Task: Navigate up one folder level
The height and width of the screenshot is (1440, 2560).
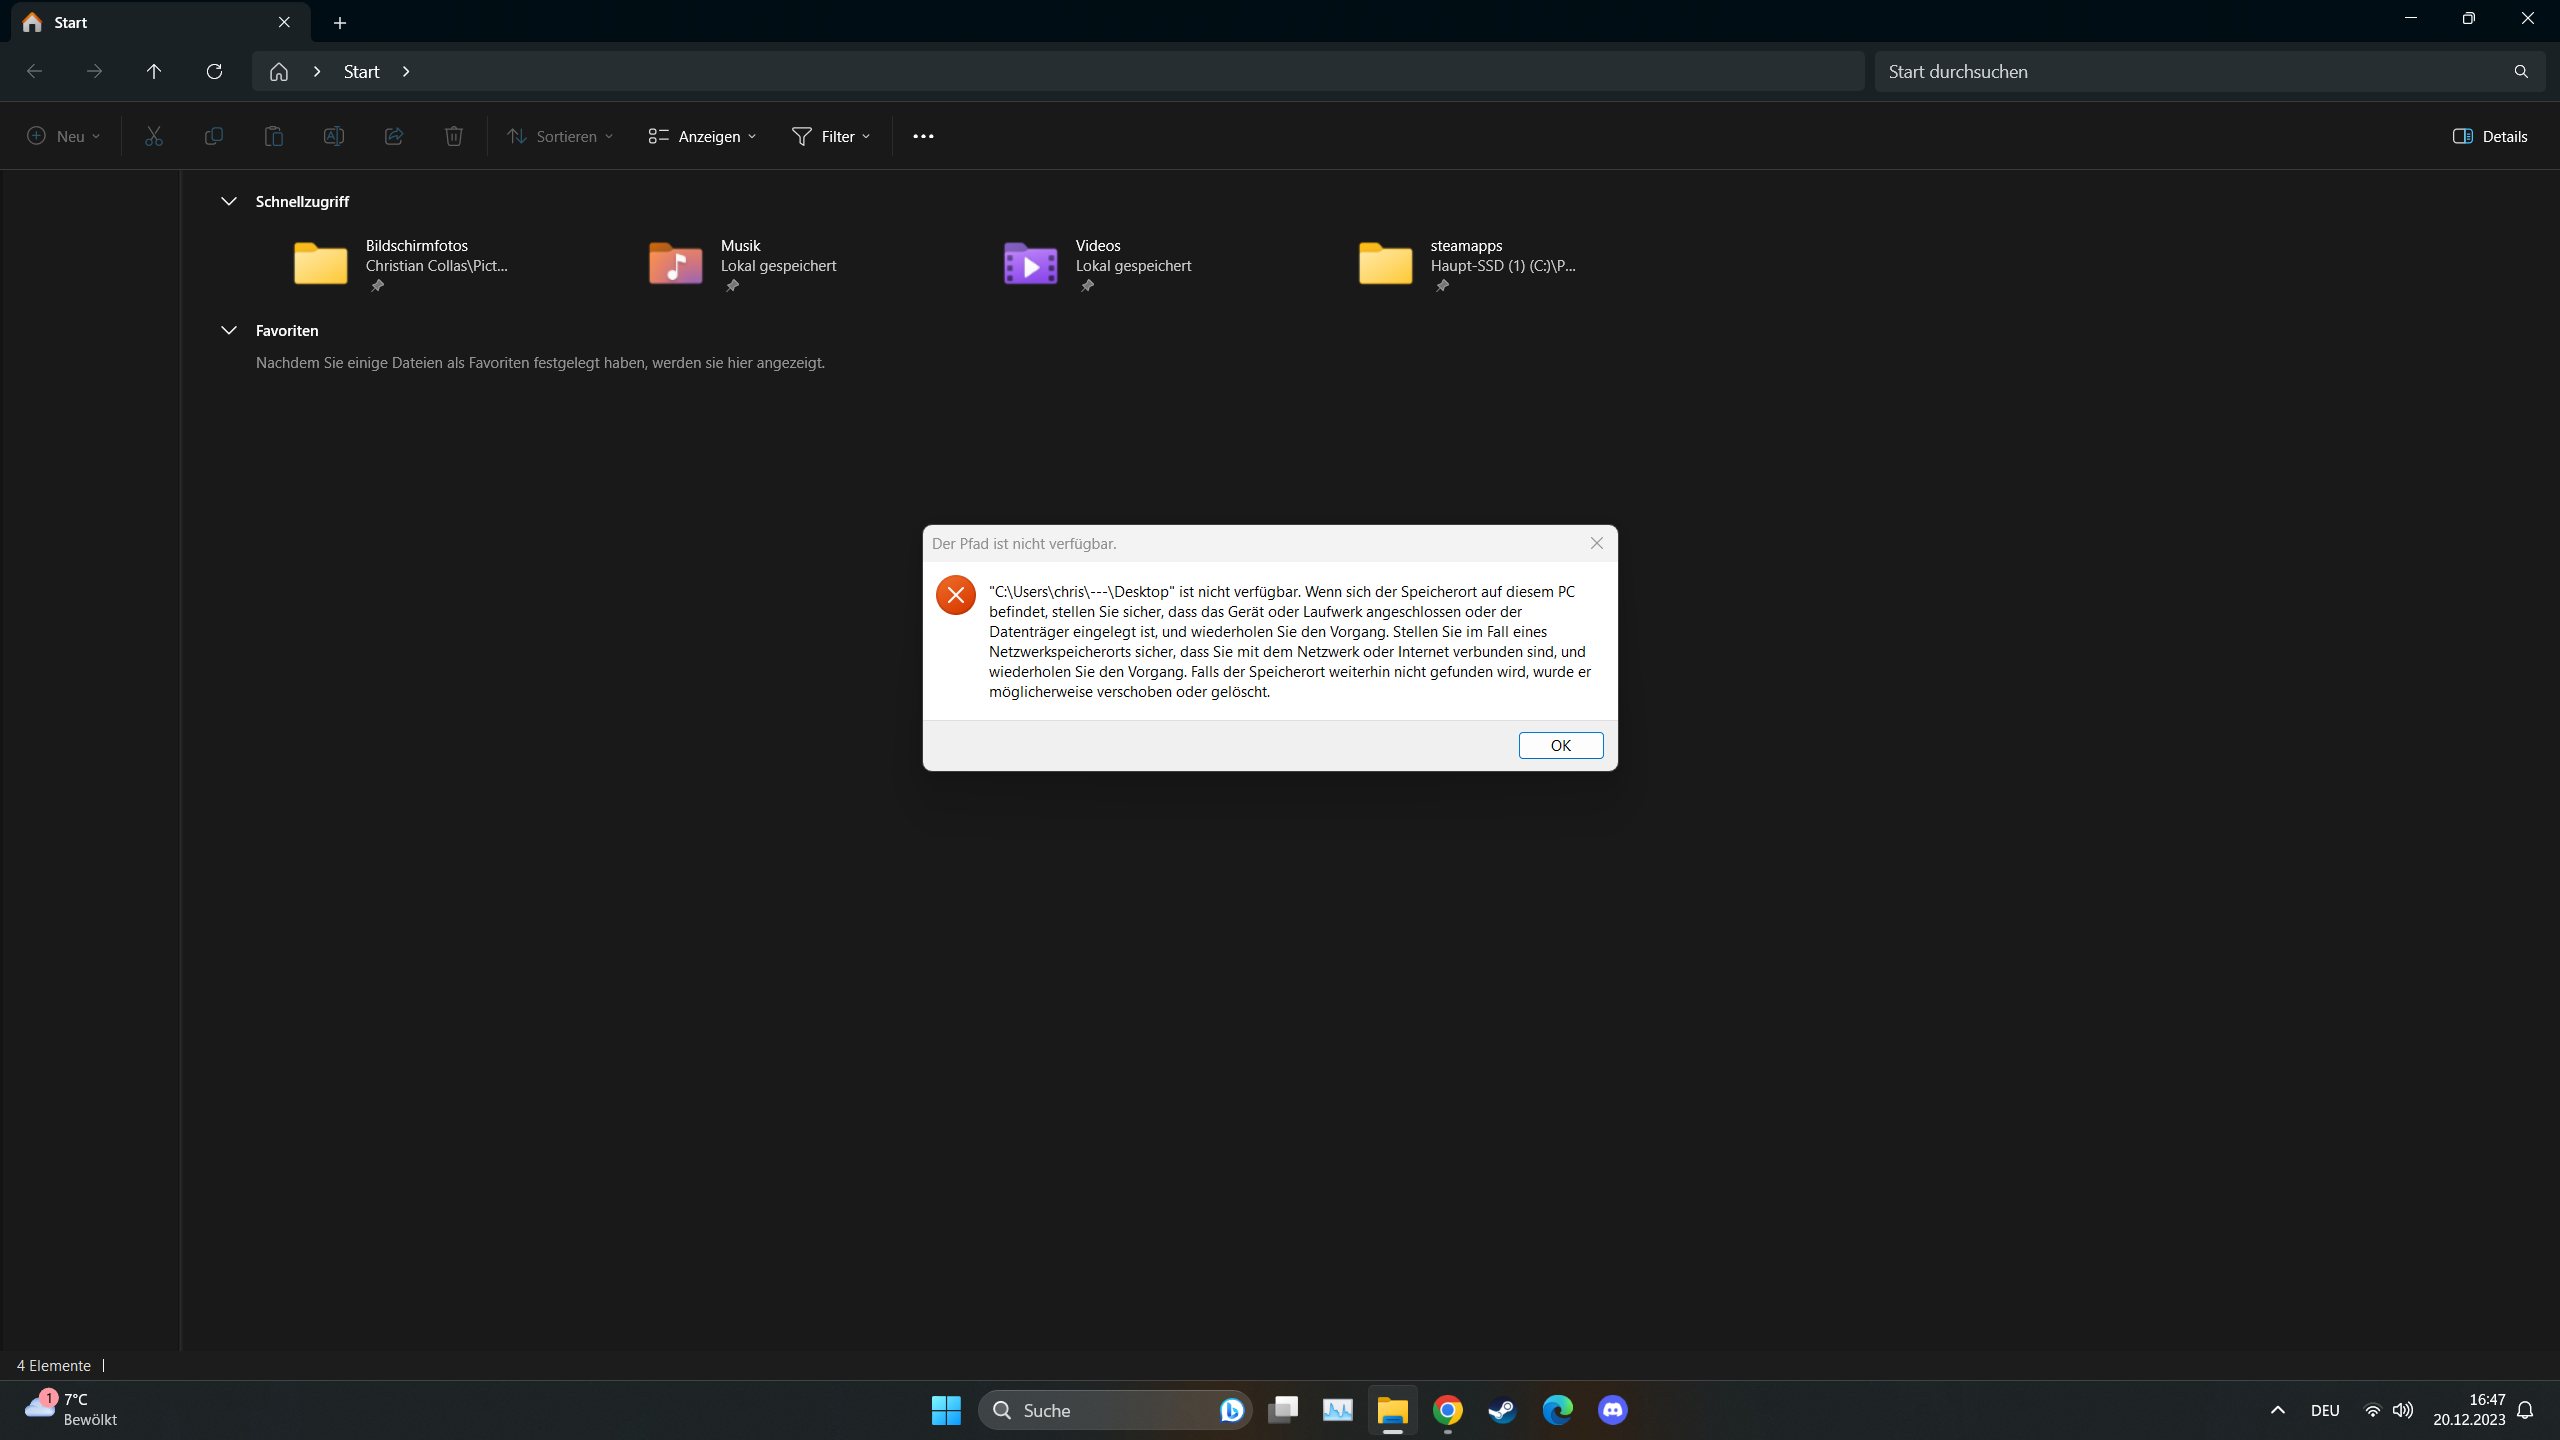Action: click(152, 71)
